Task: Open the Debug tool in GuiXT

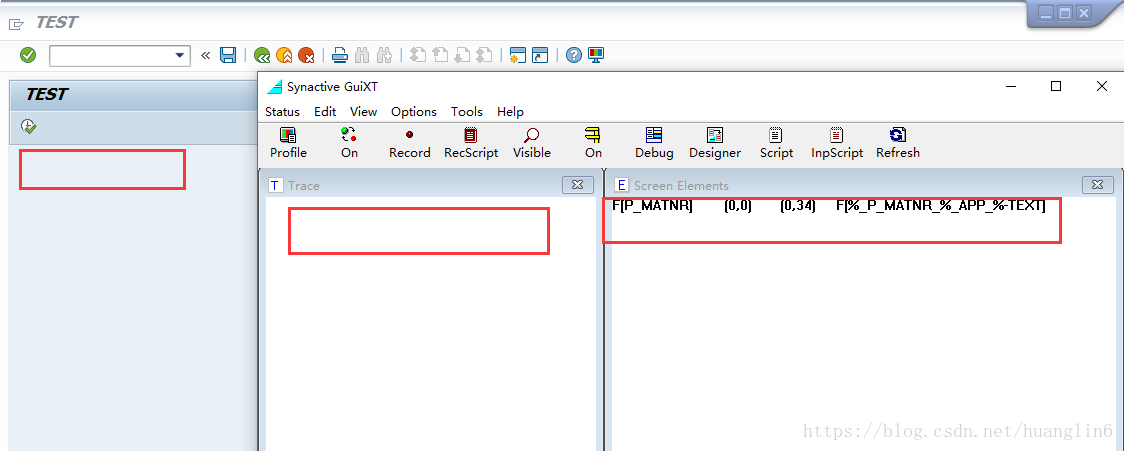Action: tap(654, 143)
